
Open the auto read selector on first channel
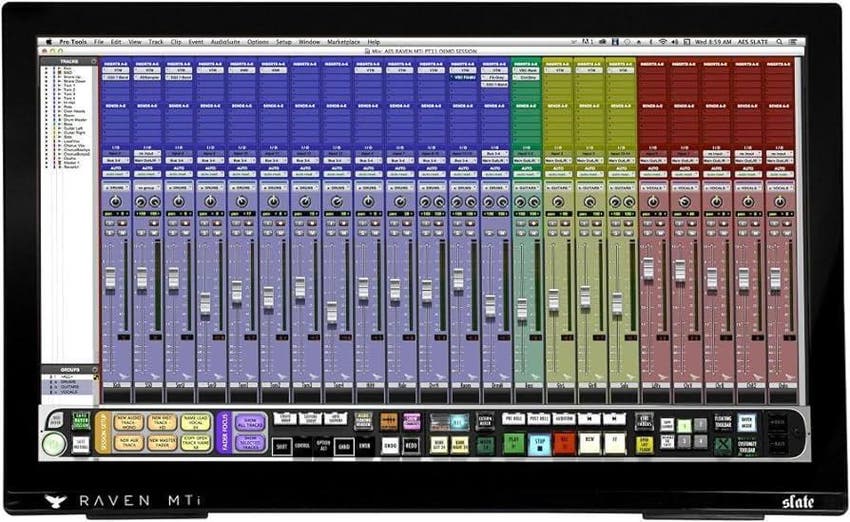(116, 174)
